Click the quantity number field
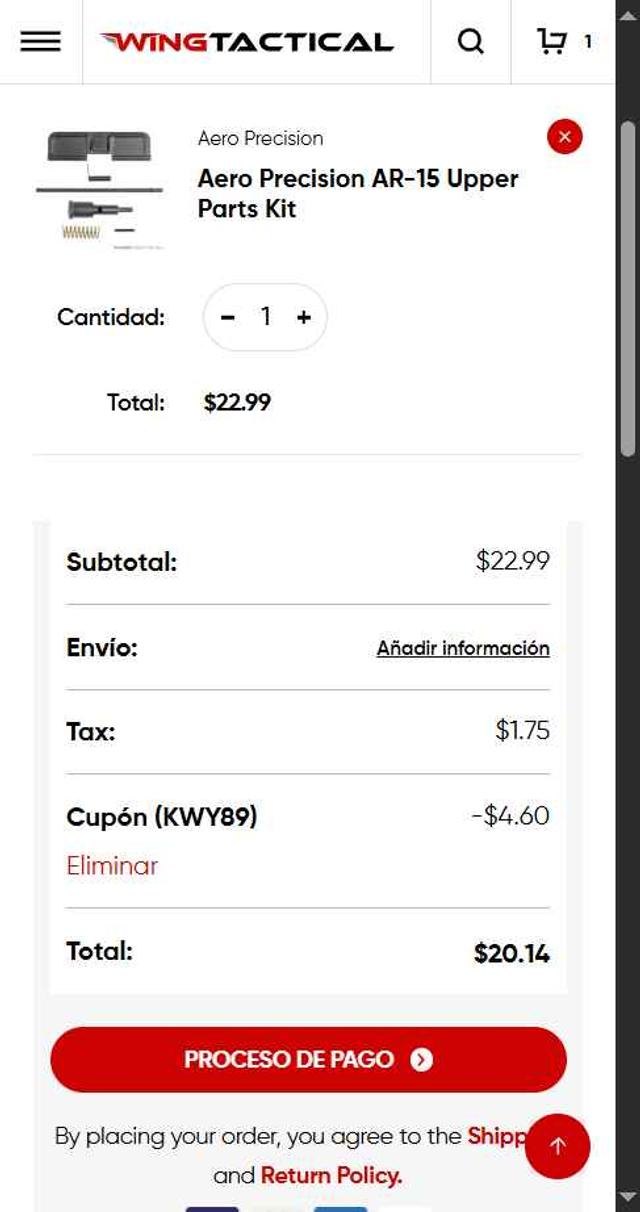 tap(266, 317)
